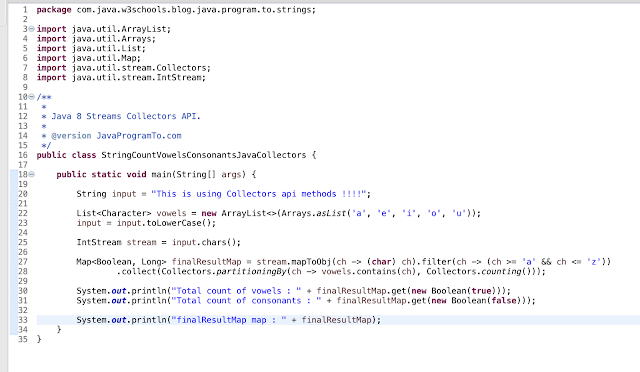Collapse the main method fold at line 18
The width and height of the screenshot is (640, 372).
[x=31, y=175]
